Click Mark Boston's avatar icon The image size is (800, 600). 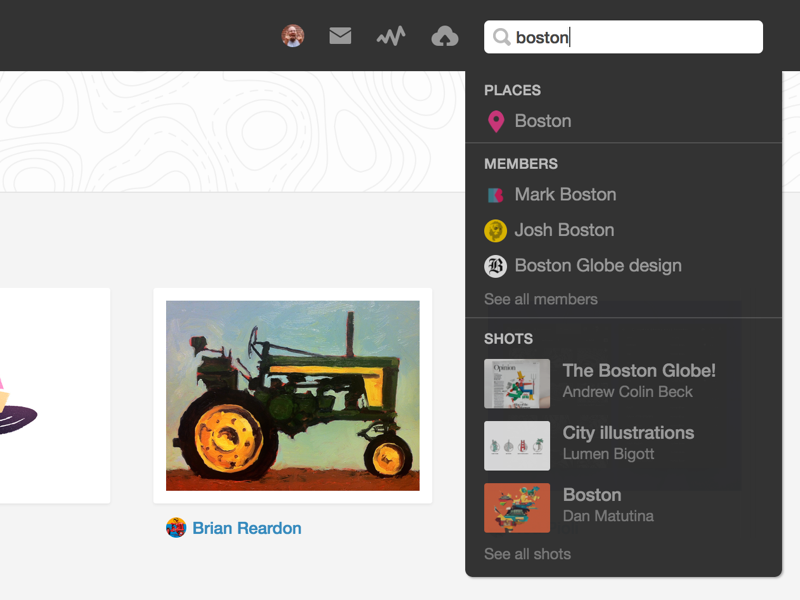495,195
